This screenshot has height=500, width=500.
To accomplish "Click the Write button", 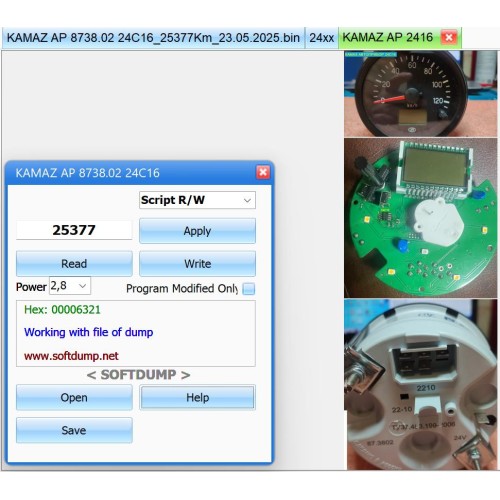I will tap(197, 264).
